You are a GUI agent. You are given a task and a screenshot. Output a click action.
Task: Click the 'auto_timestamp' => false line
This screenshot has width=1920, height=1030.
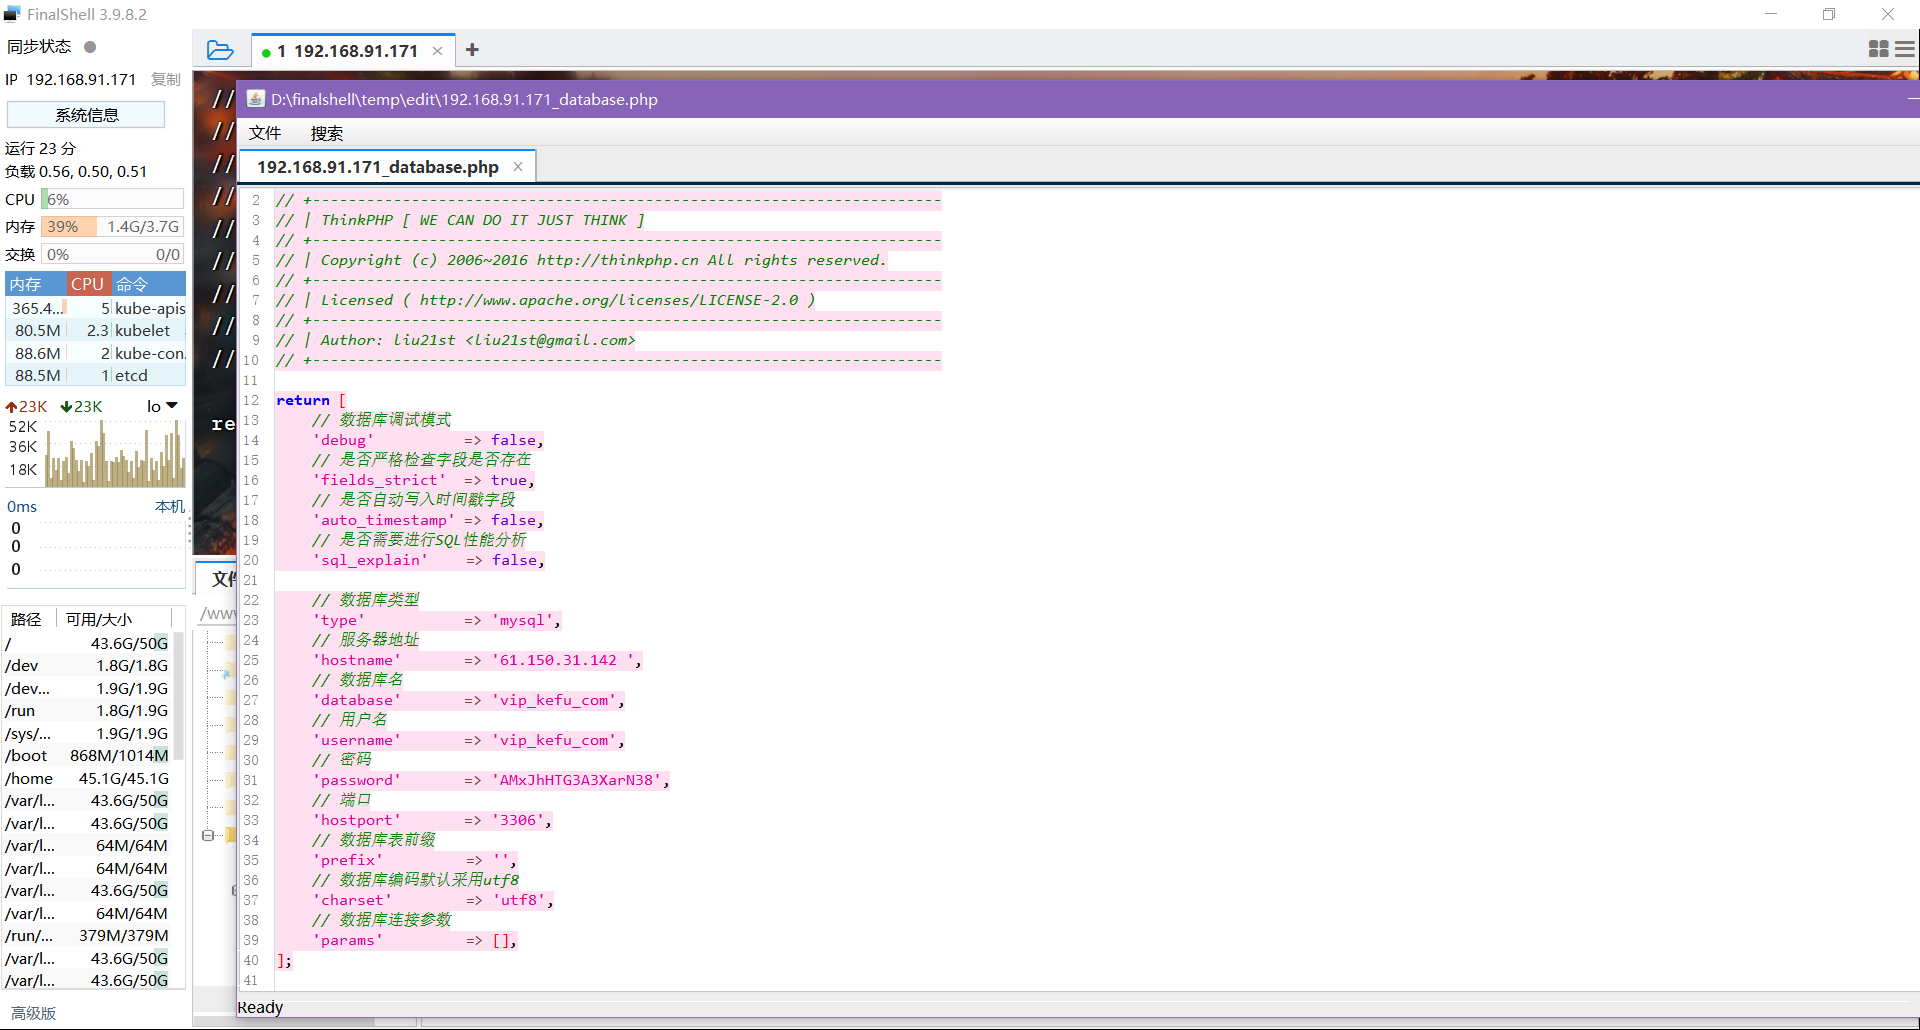pyautogui.click(x=429, y=520)
